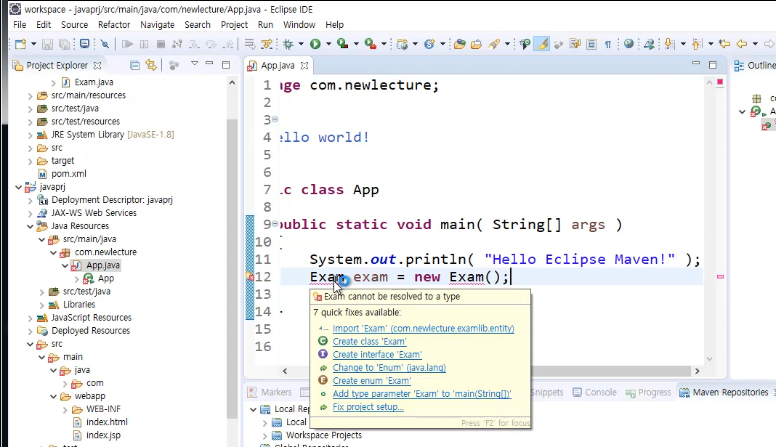The image size is (776, 447).
Task: Click the error marker on line 12
Action: [250, 277]
